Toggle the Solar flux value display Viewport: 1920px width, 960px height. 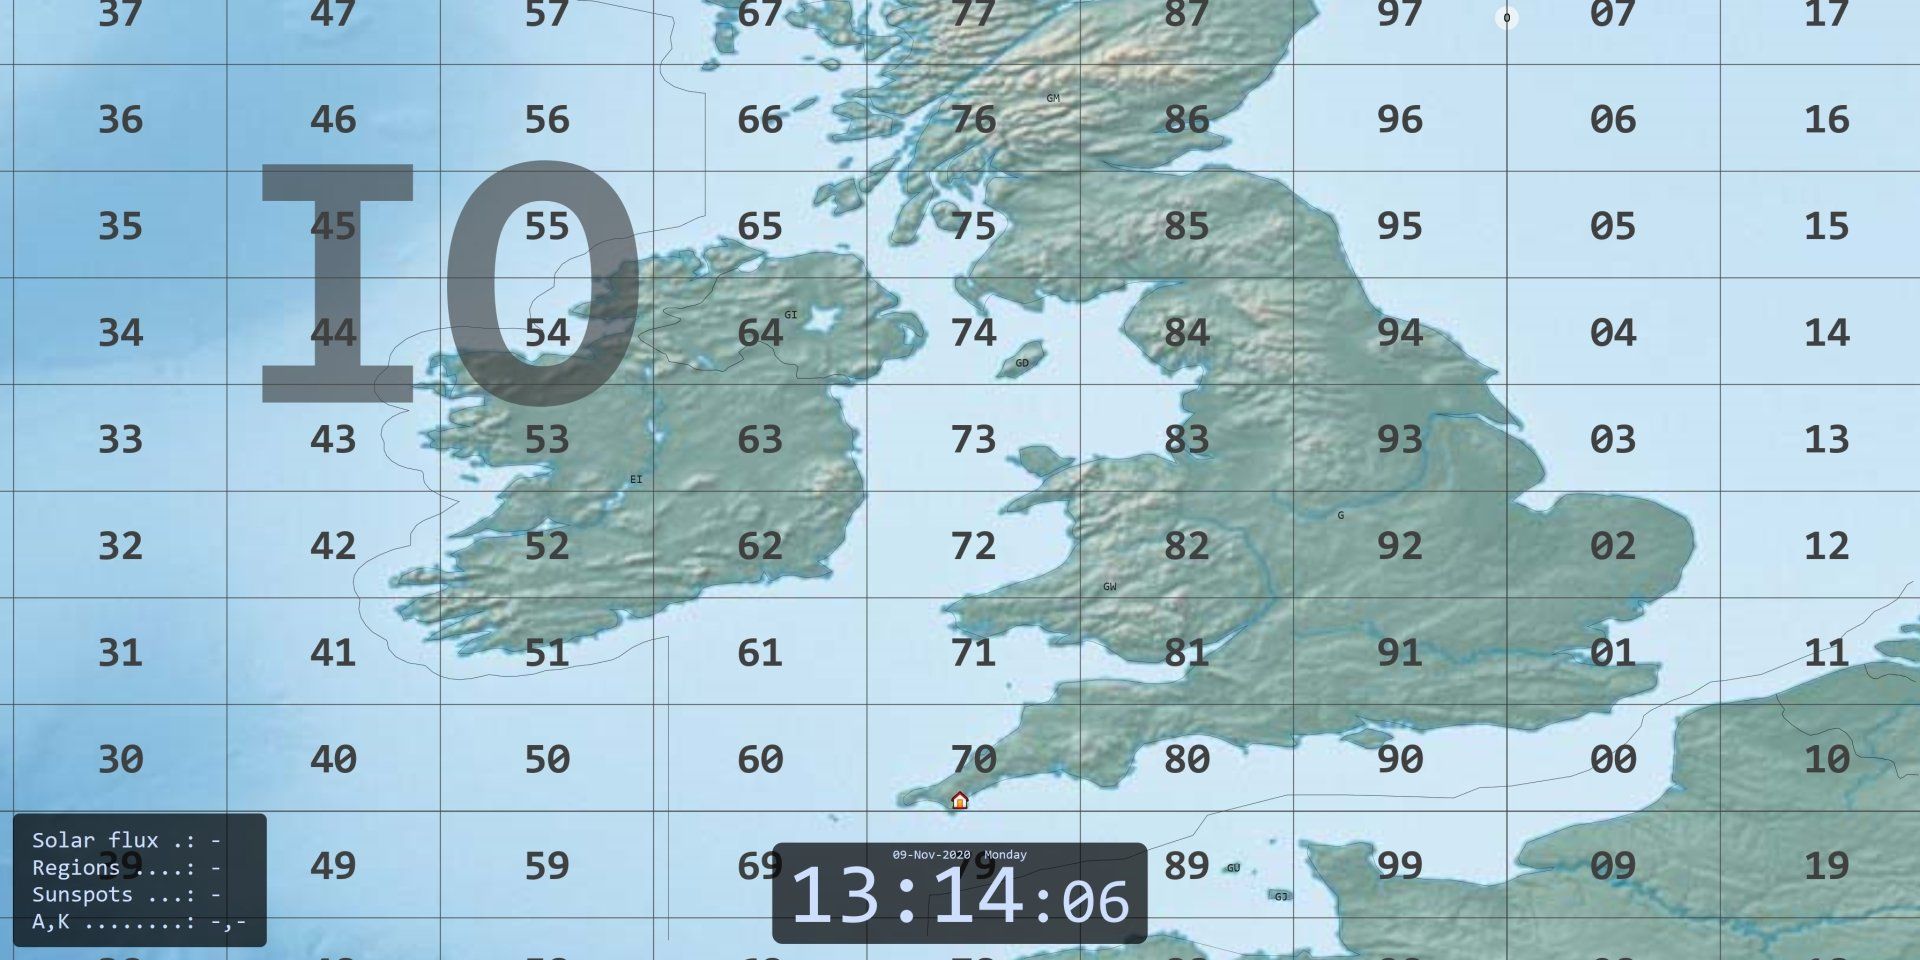[x=125, y=840]
